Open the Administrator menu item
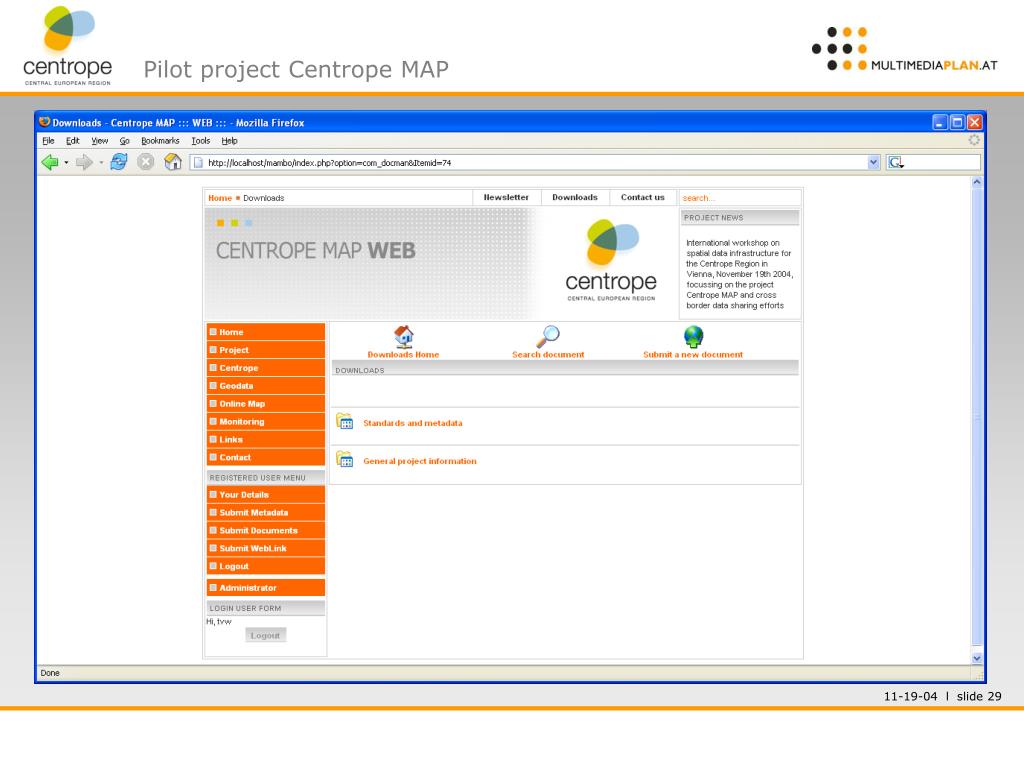Image resolution: width=1024 pixels, height=768 pixels. click(x=266, y=588)
